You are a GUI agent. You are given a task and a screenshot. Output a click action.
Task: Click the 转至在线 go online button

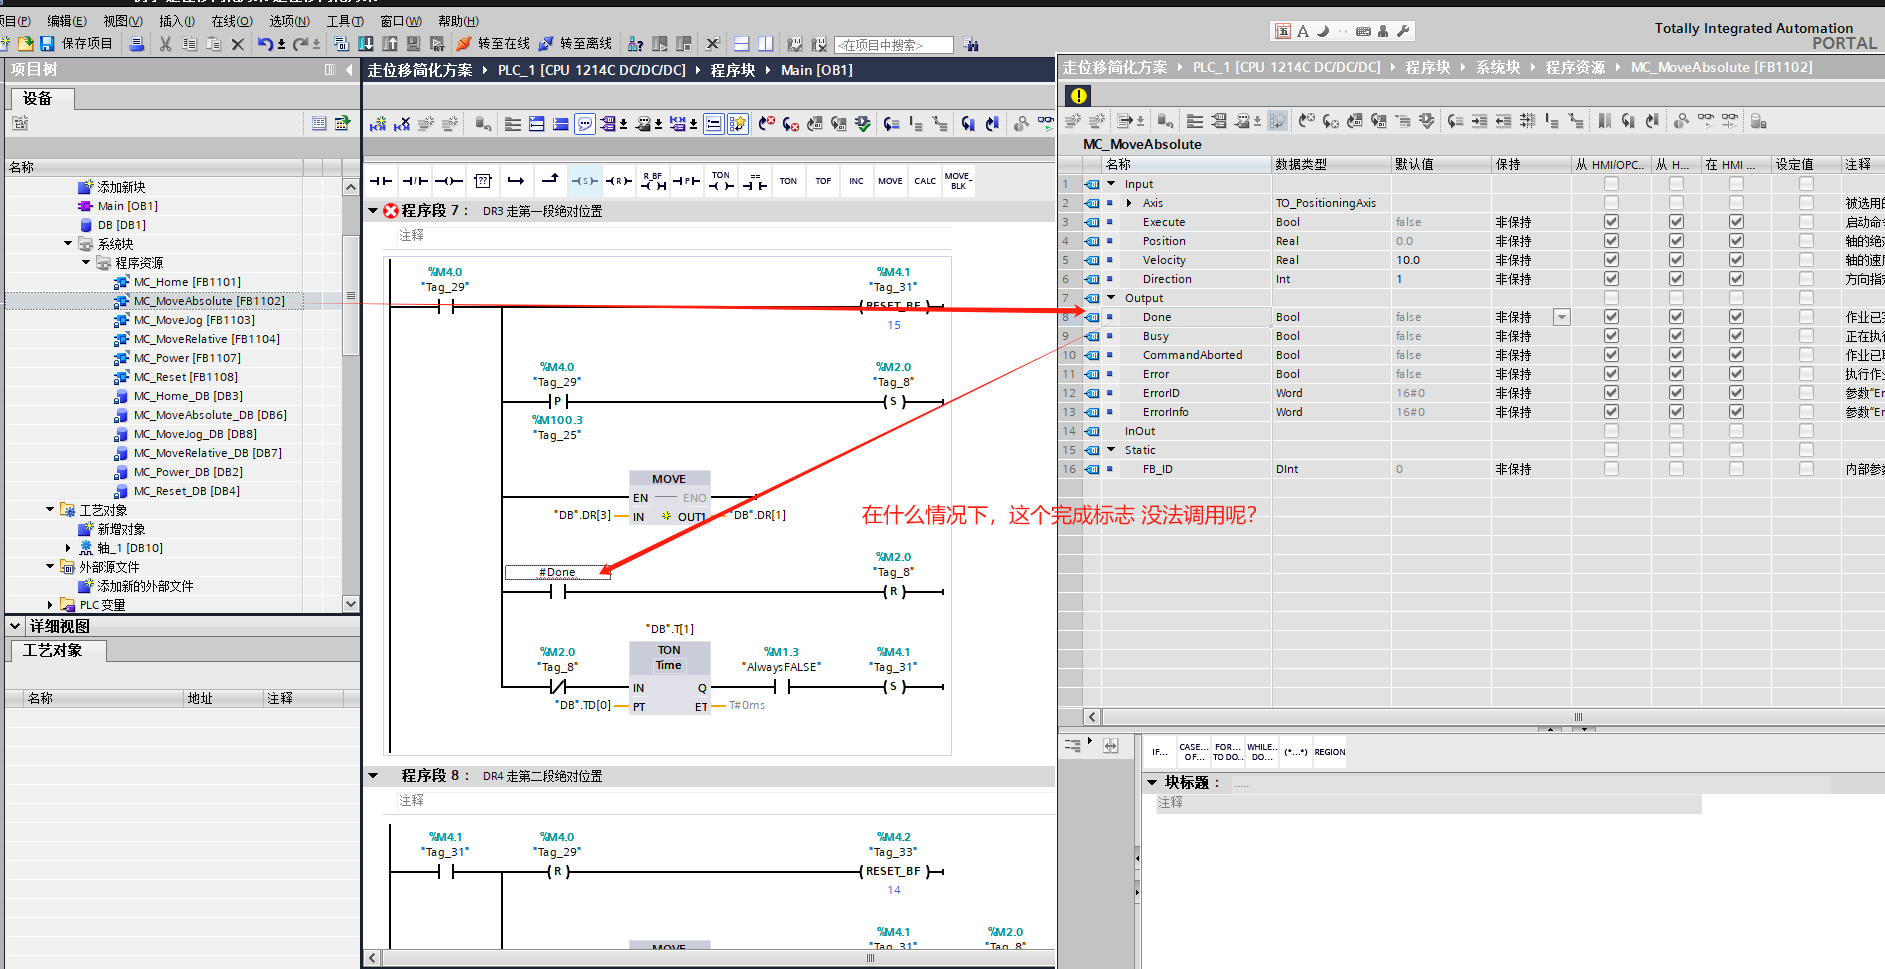point(493,44)
